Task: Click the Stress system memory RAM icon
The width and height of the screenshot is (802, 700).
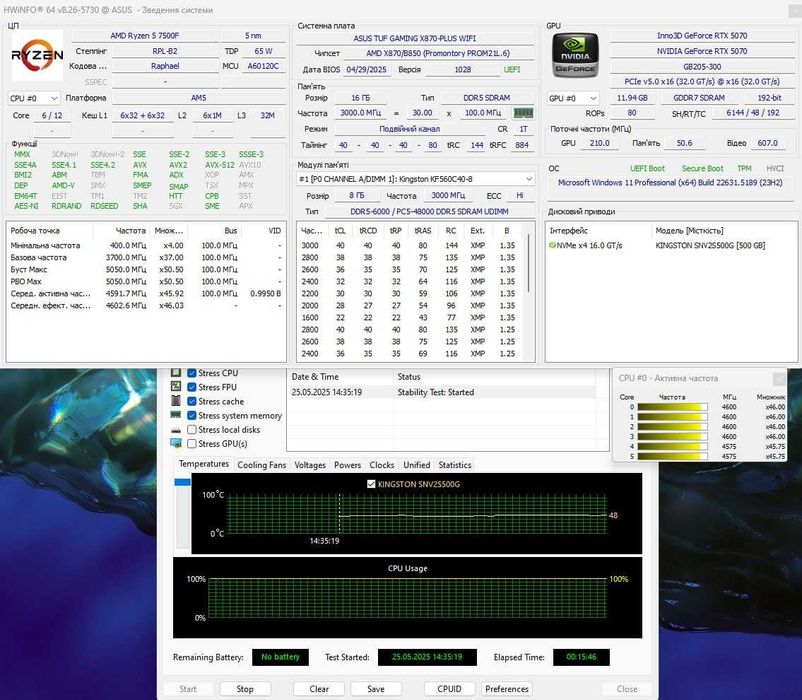Action: click(x=176, y=415)
